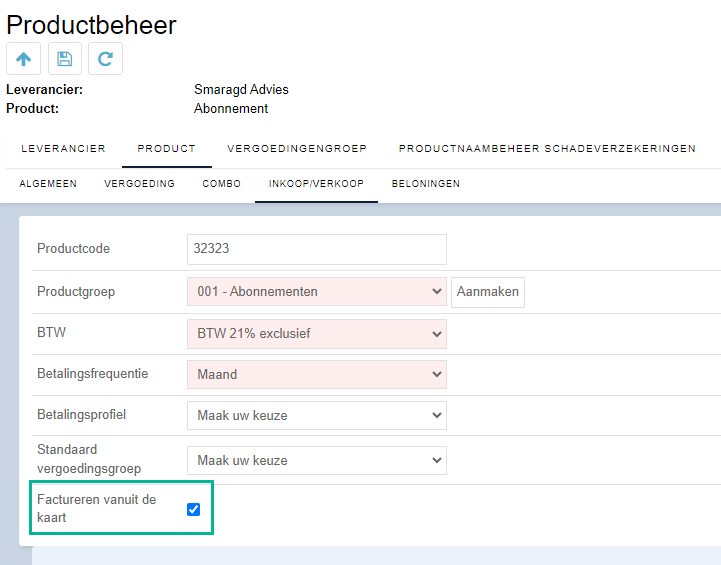Switch to the Leverancier tab

pos(63,148)
